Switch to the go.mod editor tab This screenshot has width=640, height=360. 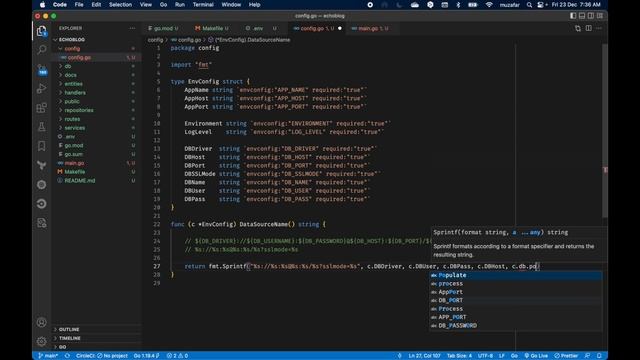click(x=163, y=28)
